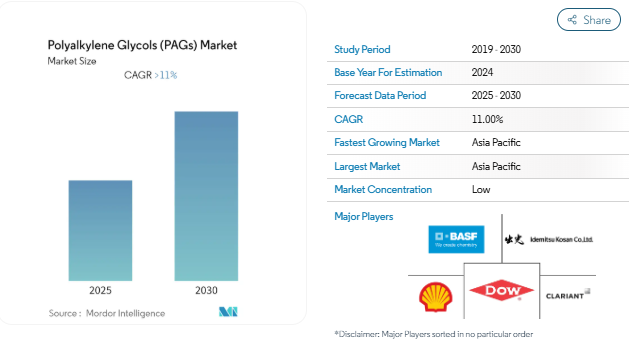Viewport: 631px width, 360px height.
Task: Click the CAGR >11% chart annotation
Action: [x=151, y=75]
